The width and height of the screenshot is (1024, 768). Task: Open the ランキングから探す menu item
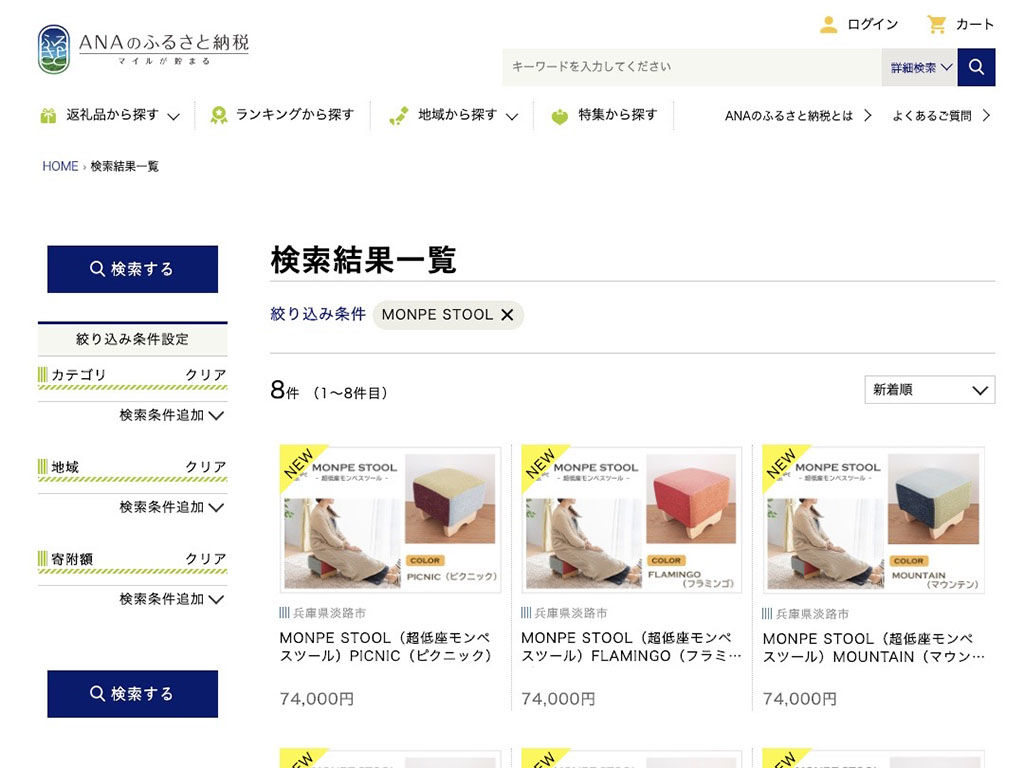pos(294,115)
